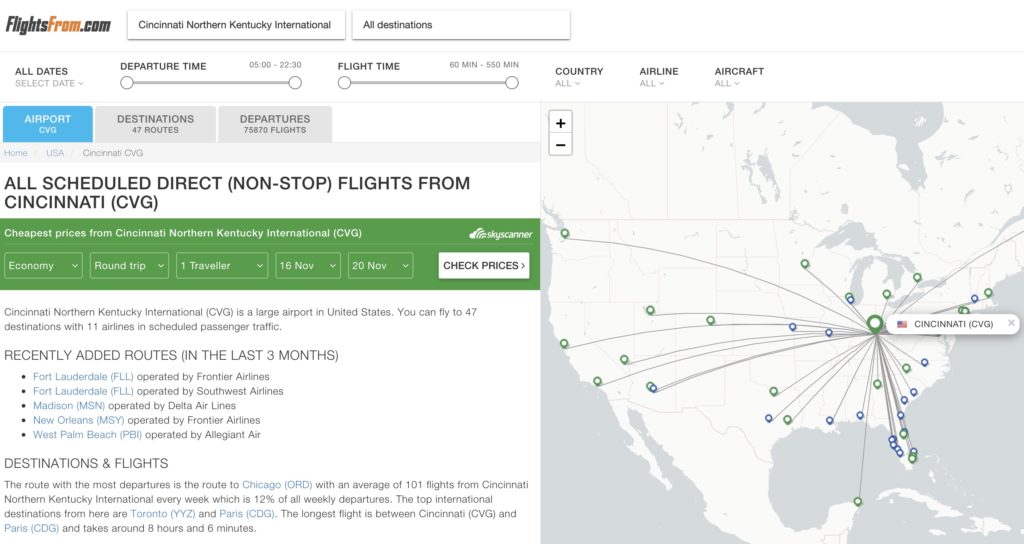Screen dimensions: 1024x544
Task: Expand the Country filter
Action: tap(578, 77)
